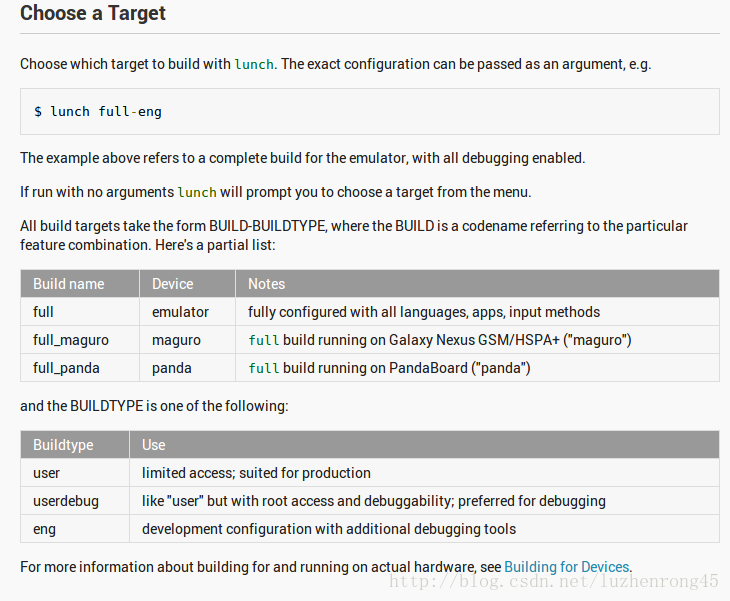Viewport: 730px width, 601px height.
Task: Open the Building for Devices link
Action: tap(566, 567)
